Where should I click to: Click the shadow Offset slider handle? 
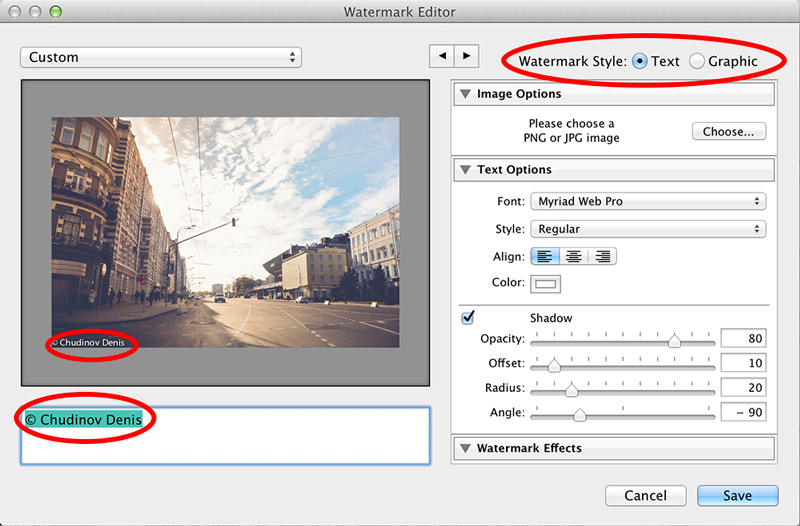554,365
